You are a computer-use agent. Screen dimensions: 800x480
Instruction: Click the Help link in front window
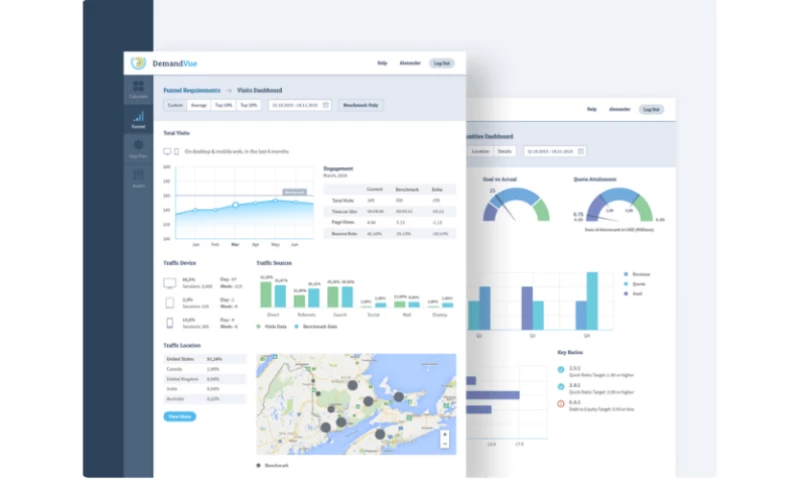point(382,63)
